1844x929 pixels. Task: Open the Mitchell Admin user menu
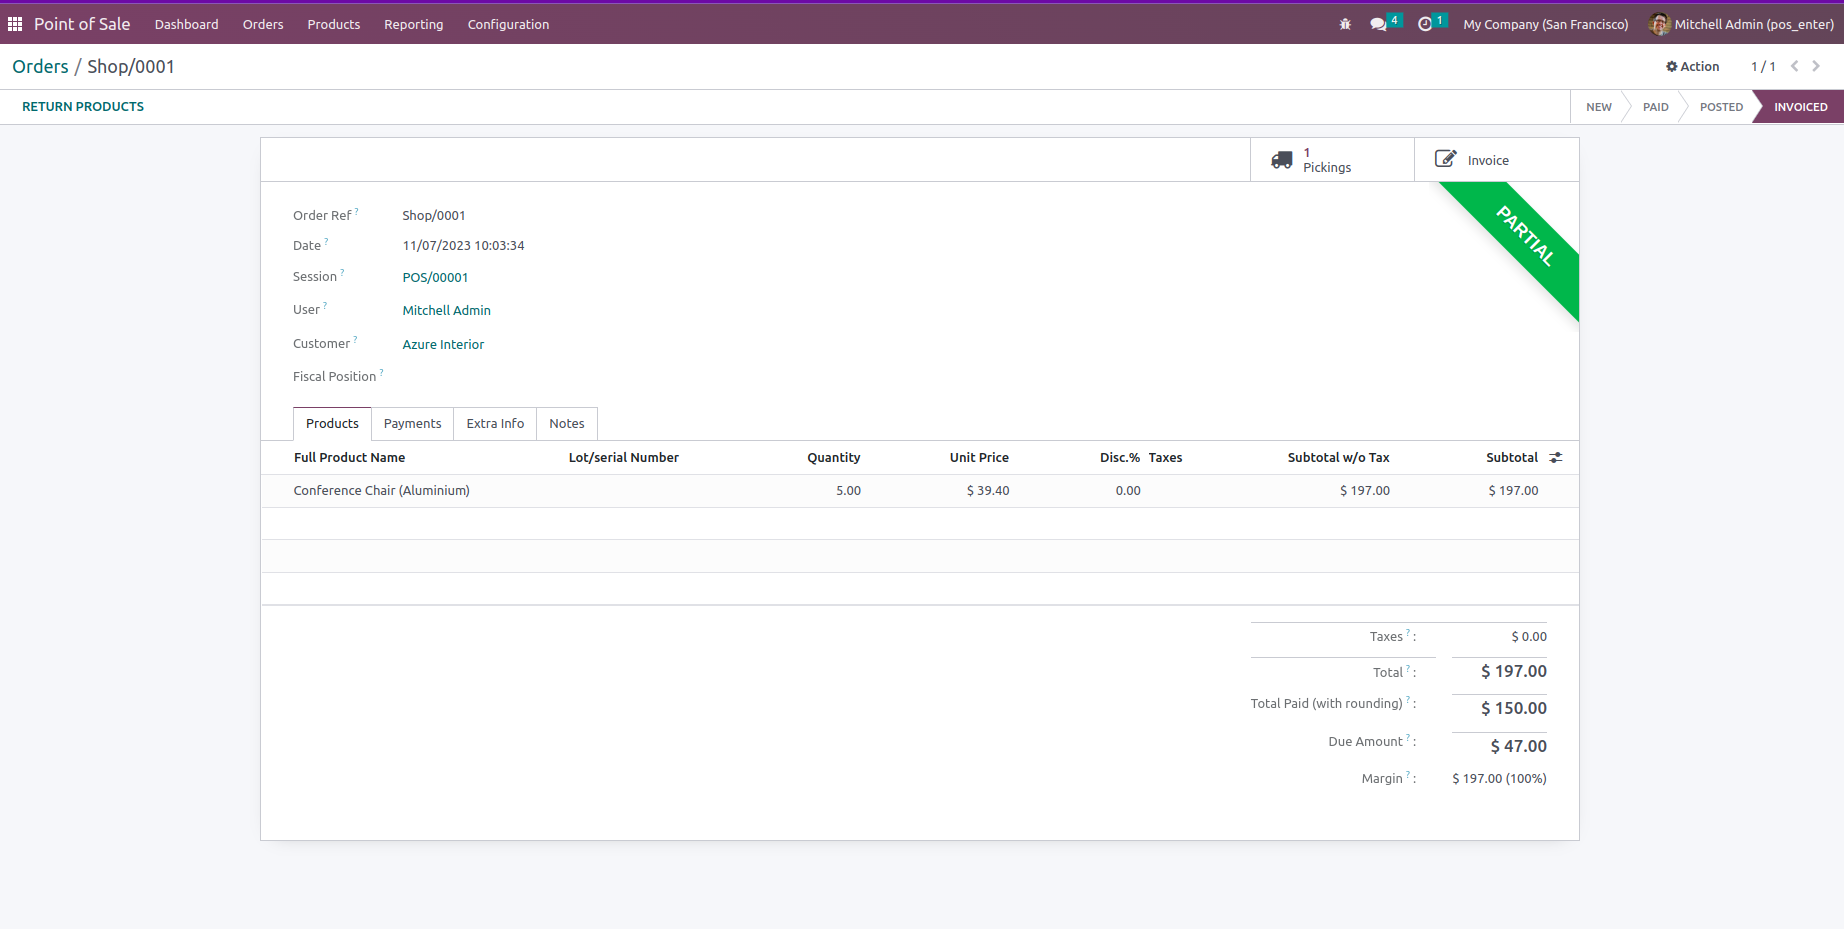1742,24
